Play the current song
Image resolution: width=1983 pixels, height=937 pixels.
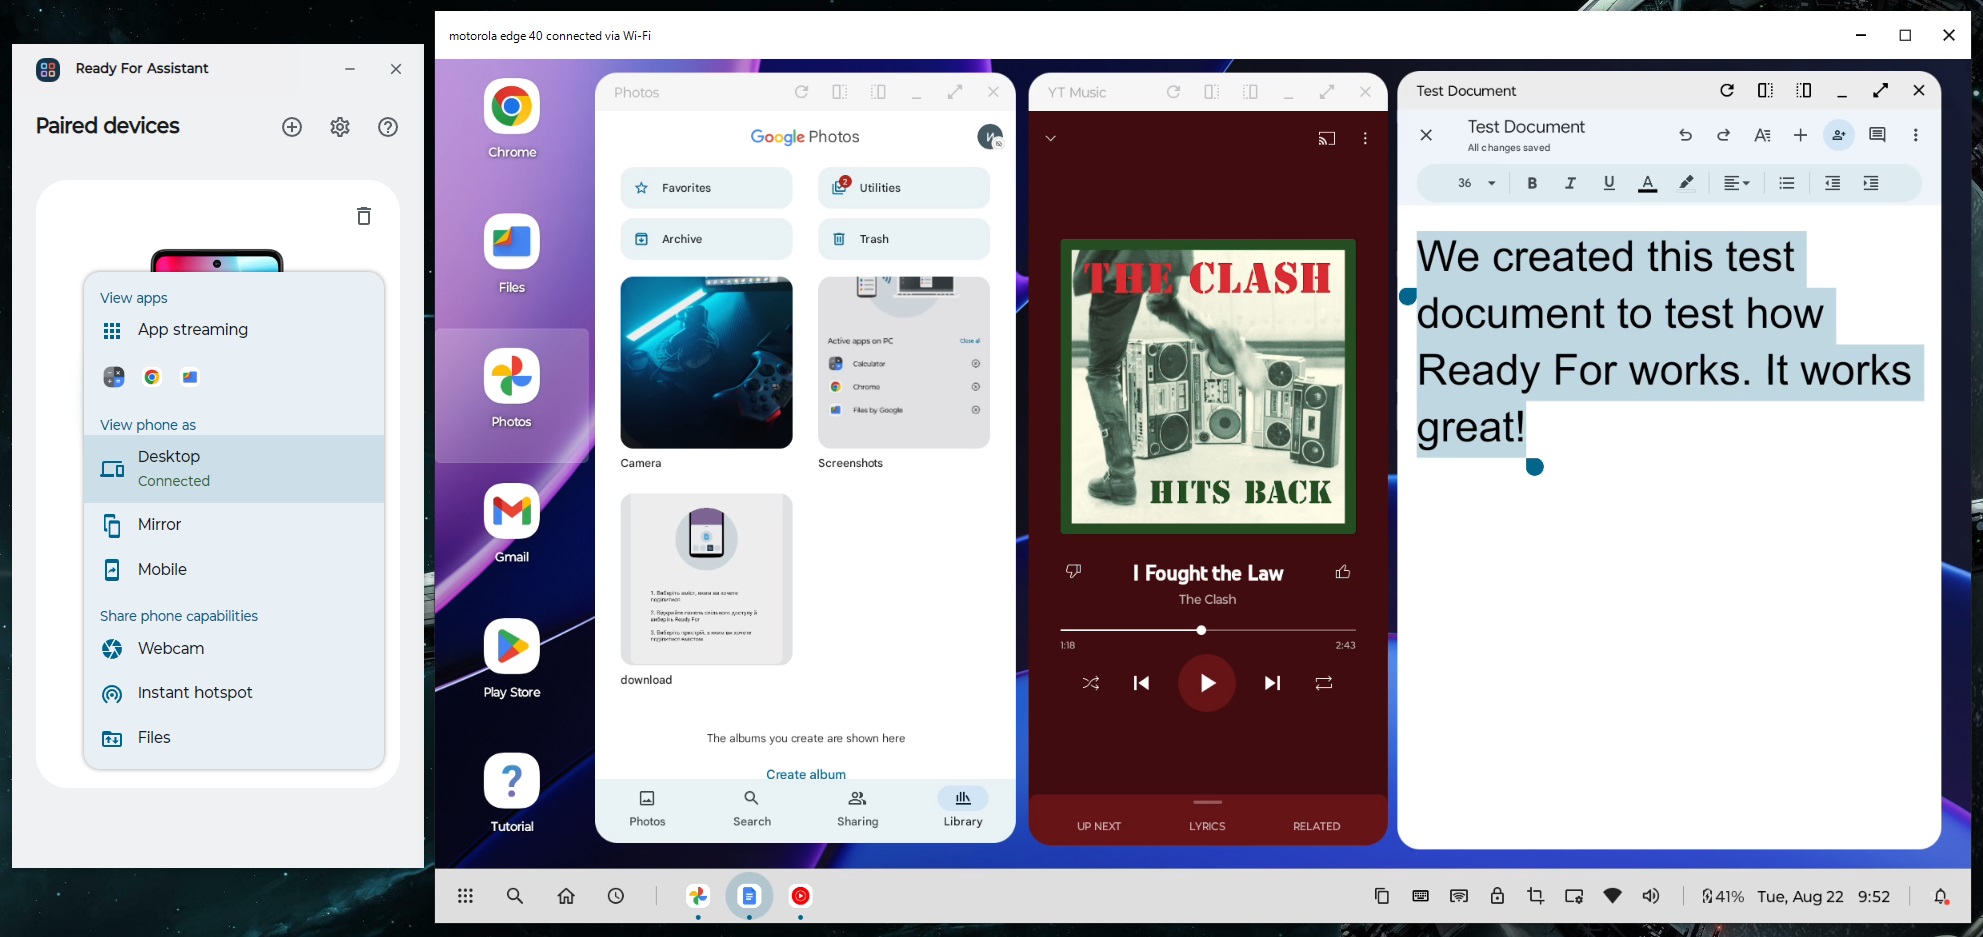(x=1207, y=683)
